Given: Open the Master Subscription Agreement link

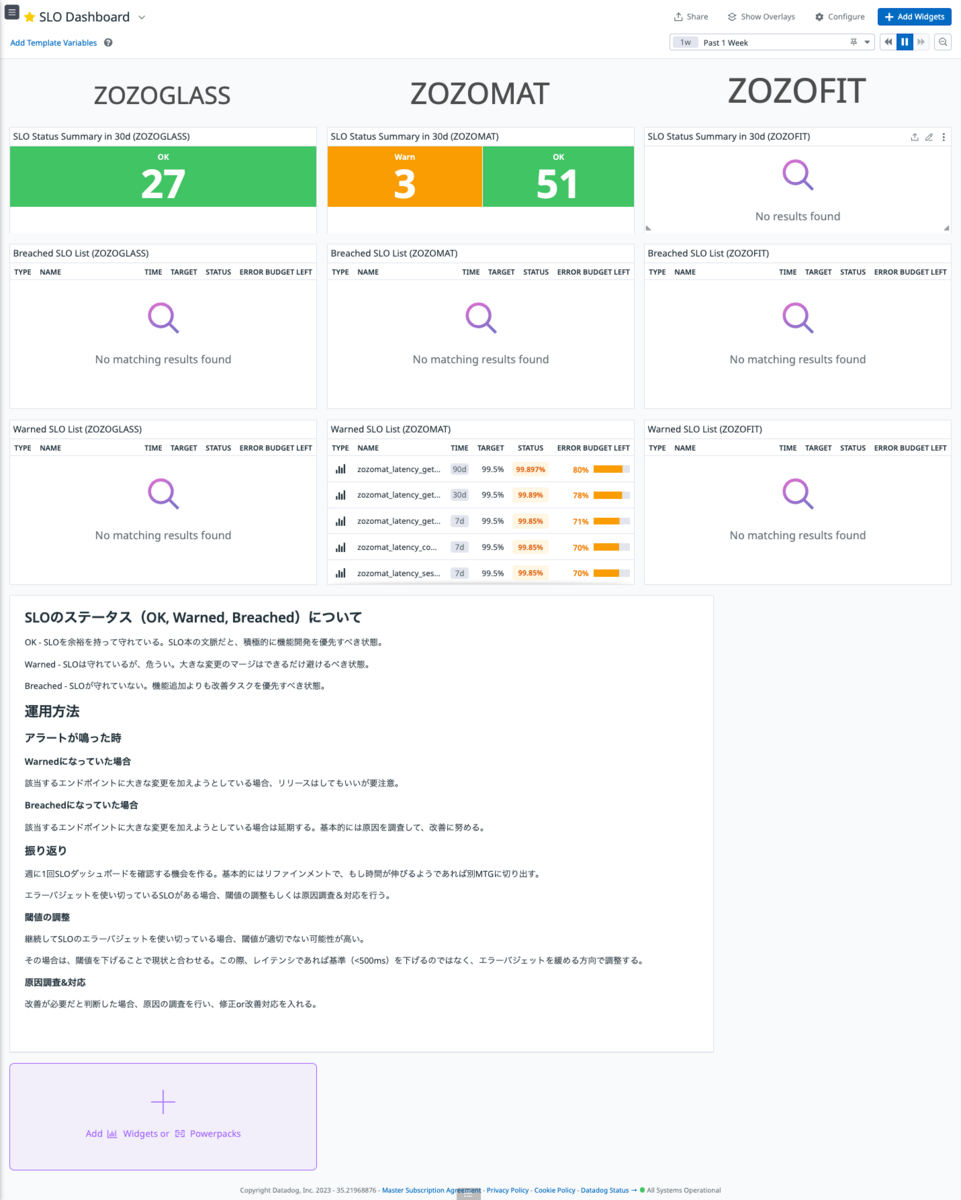Looking at the screenshot, I should [431, 1190].
